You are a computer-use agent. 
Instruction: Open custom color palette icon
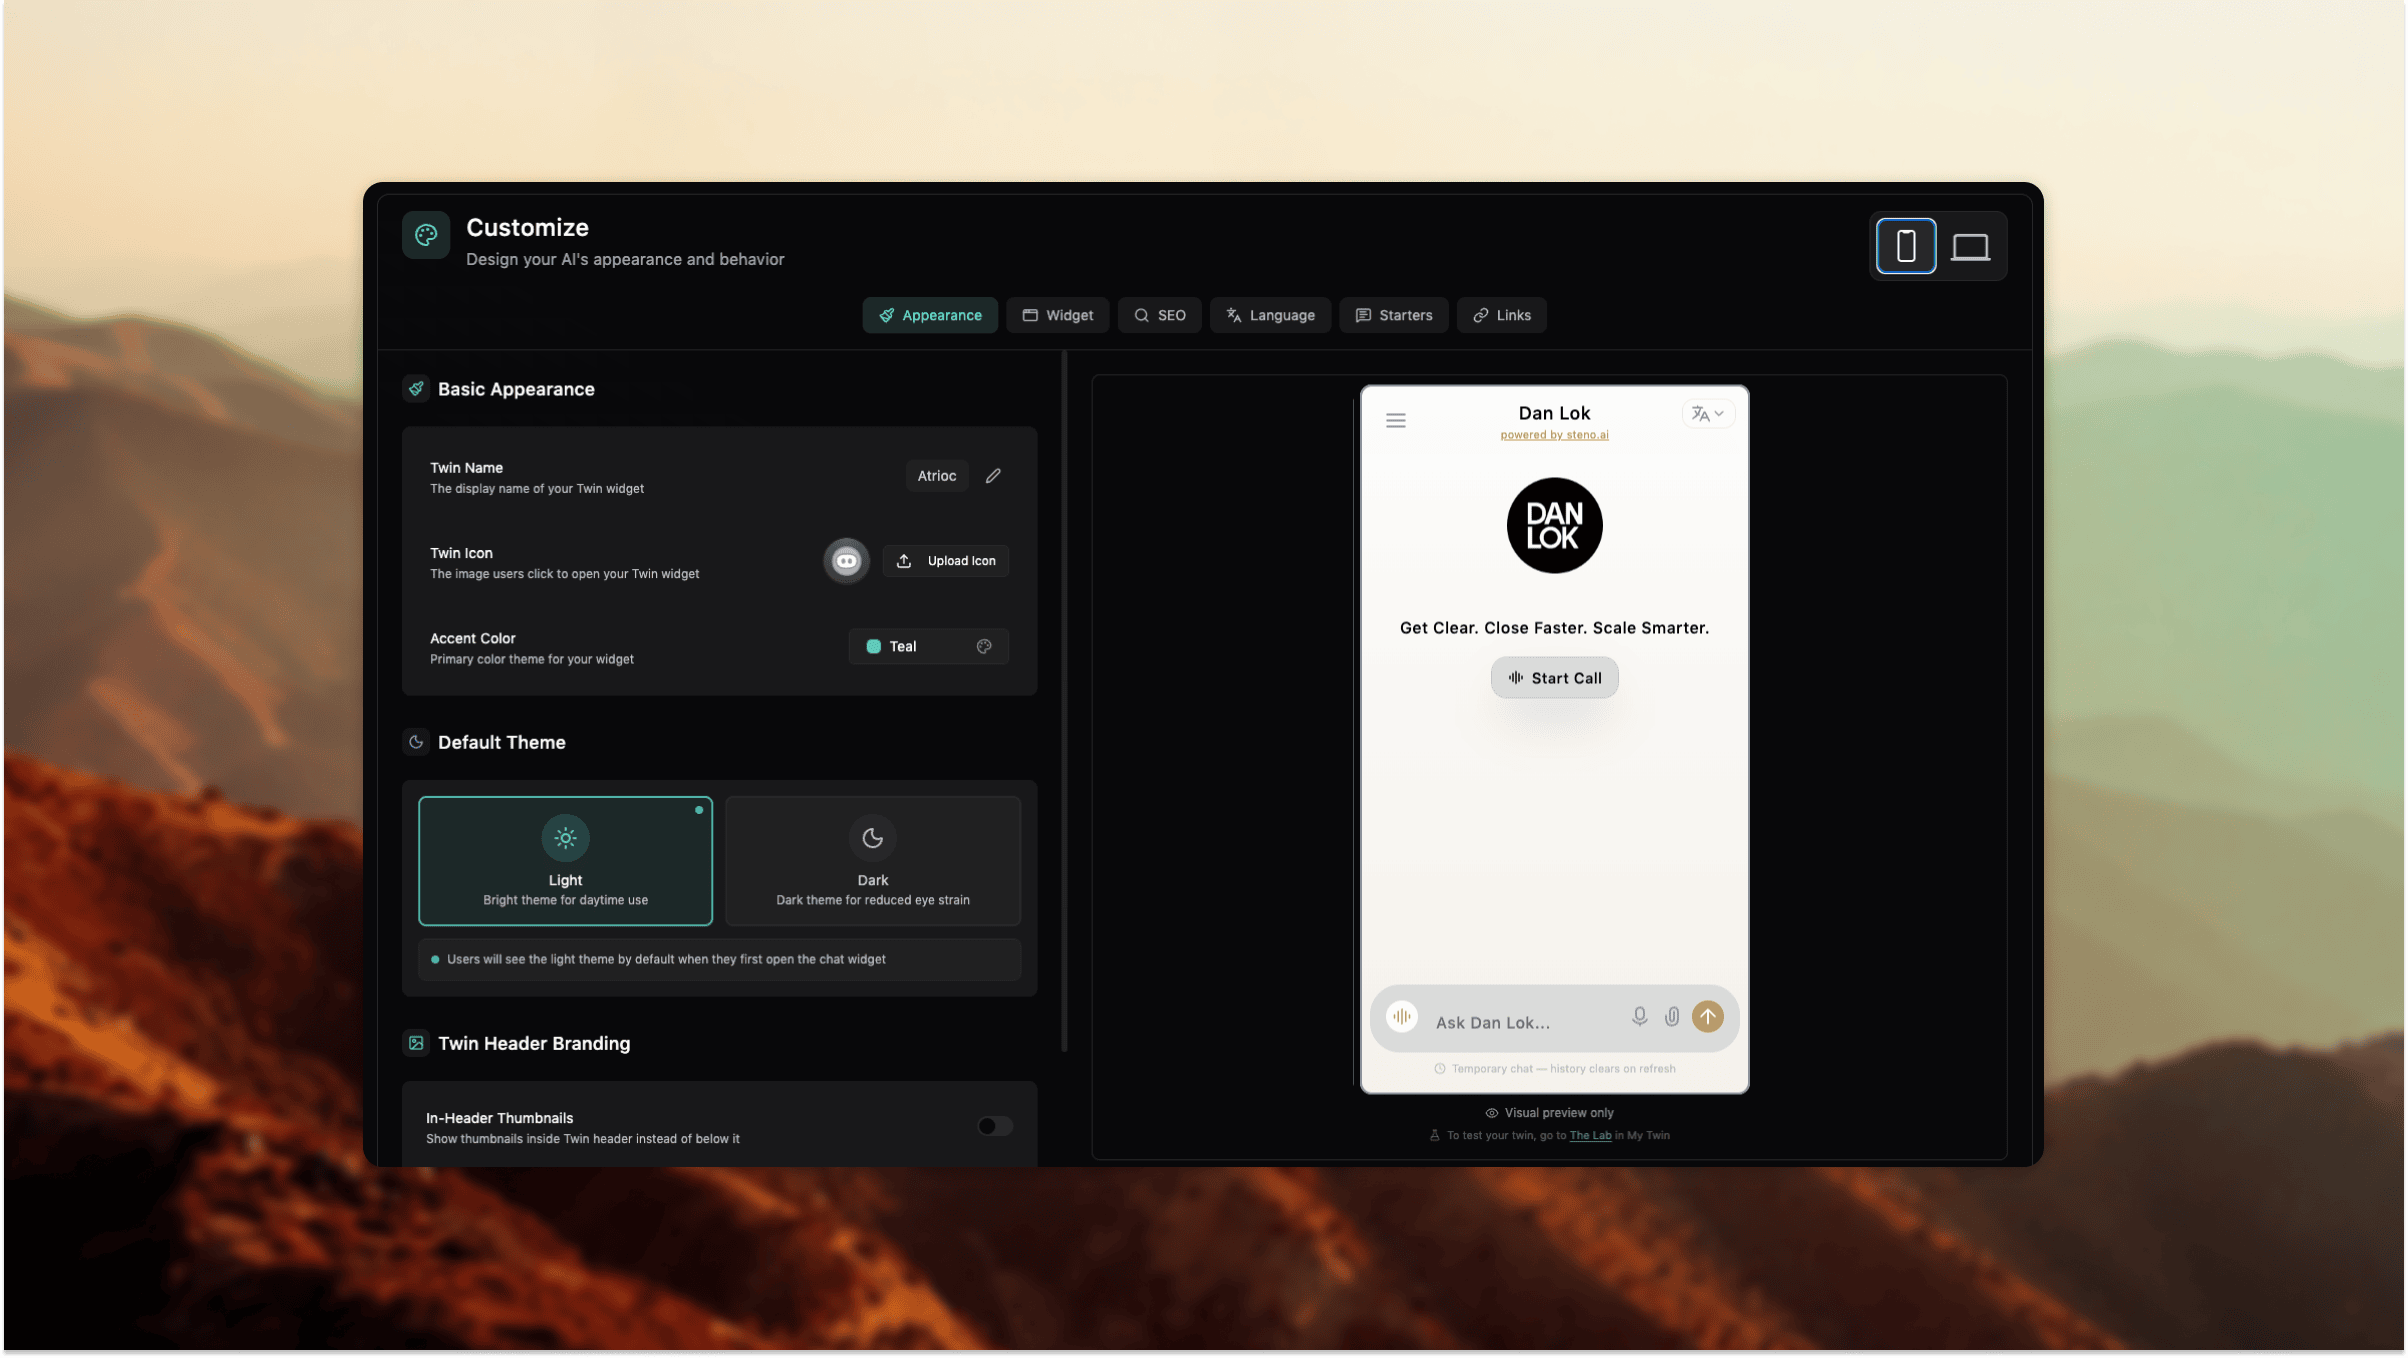coord(984,647)
